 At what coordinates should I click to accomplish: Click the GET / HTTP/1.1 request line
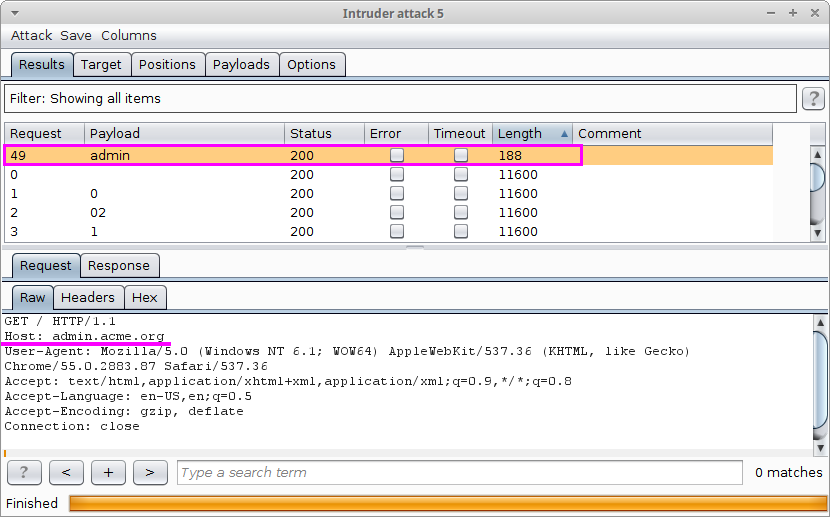tap(60, 321)
